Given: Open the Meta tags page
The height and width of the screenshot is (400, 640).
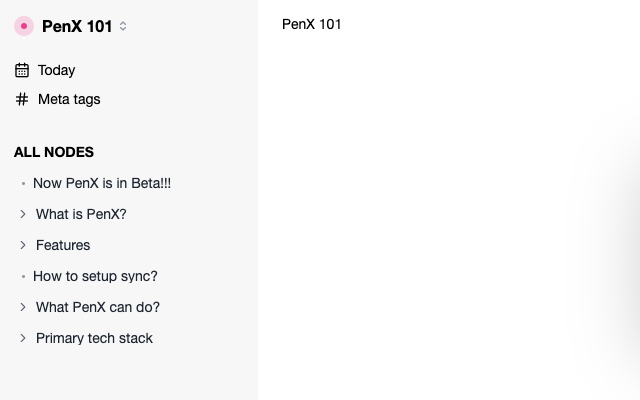Looking at the screenshot, I should (x=68, y=99).
